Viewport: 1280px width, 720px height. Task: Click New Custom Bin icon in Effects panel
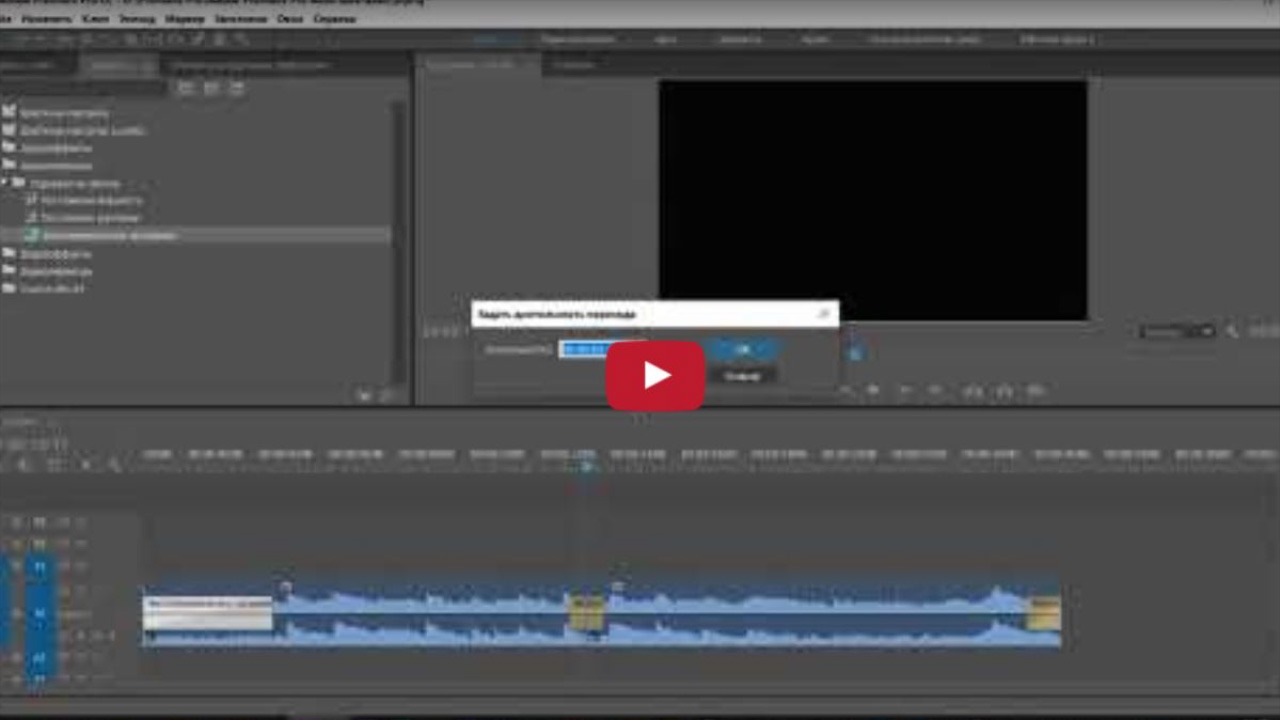[366, 395]
